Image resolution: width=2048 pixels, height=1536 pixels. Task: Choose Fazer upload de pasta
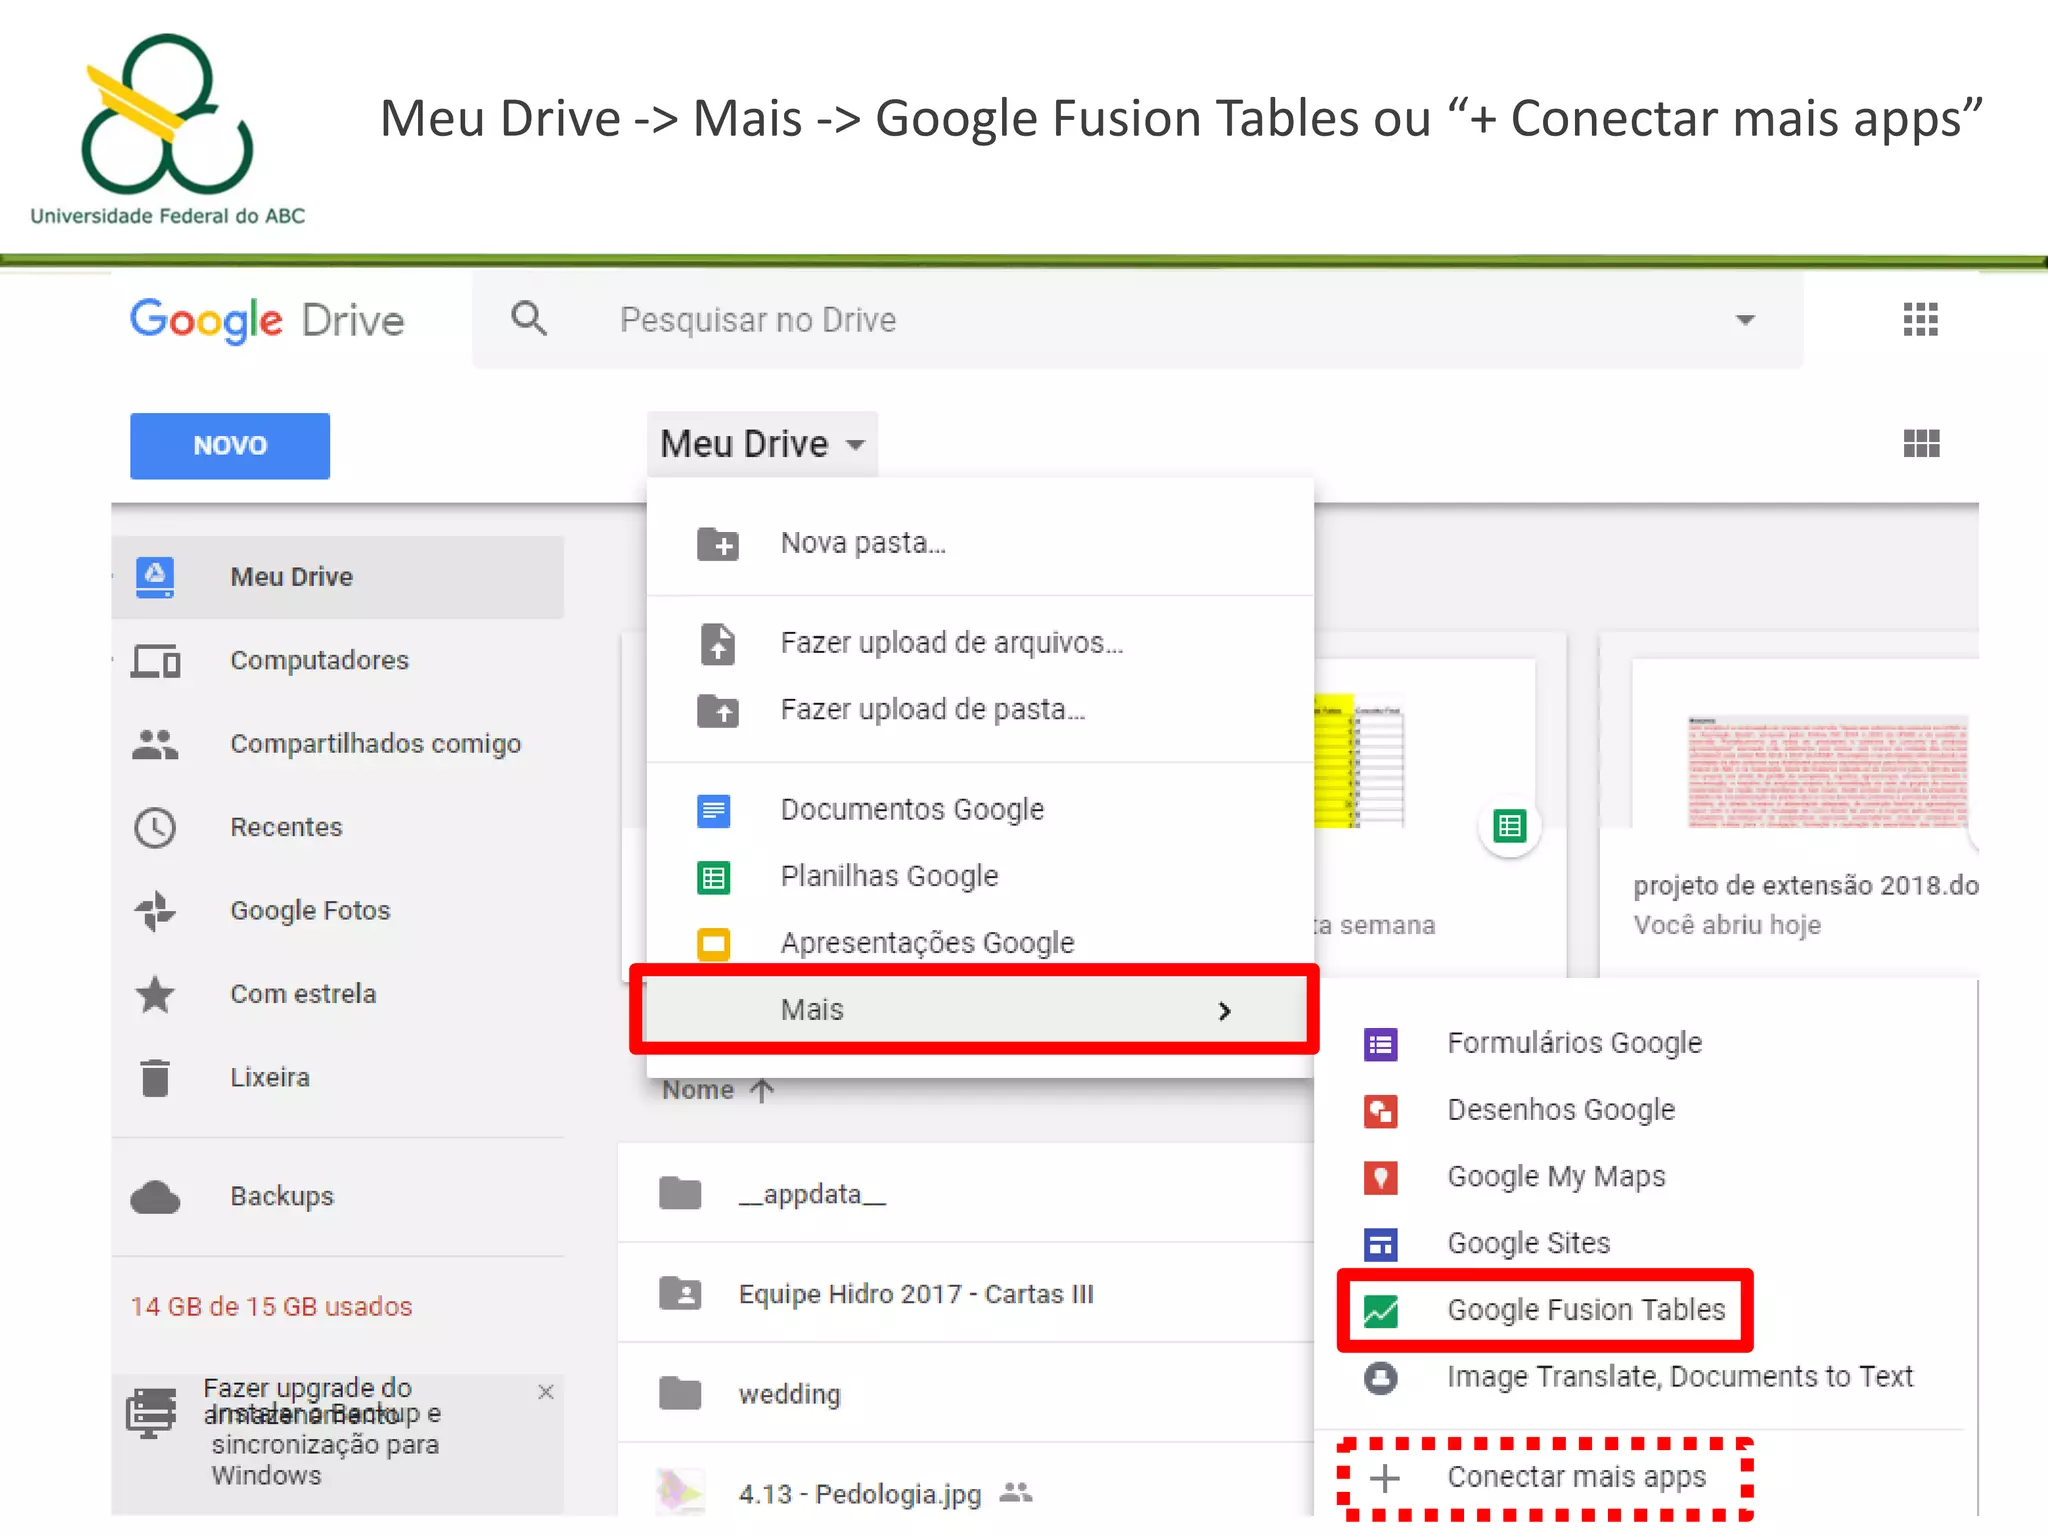pyautogui.click(x=980, y=710)
